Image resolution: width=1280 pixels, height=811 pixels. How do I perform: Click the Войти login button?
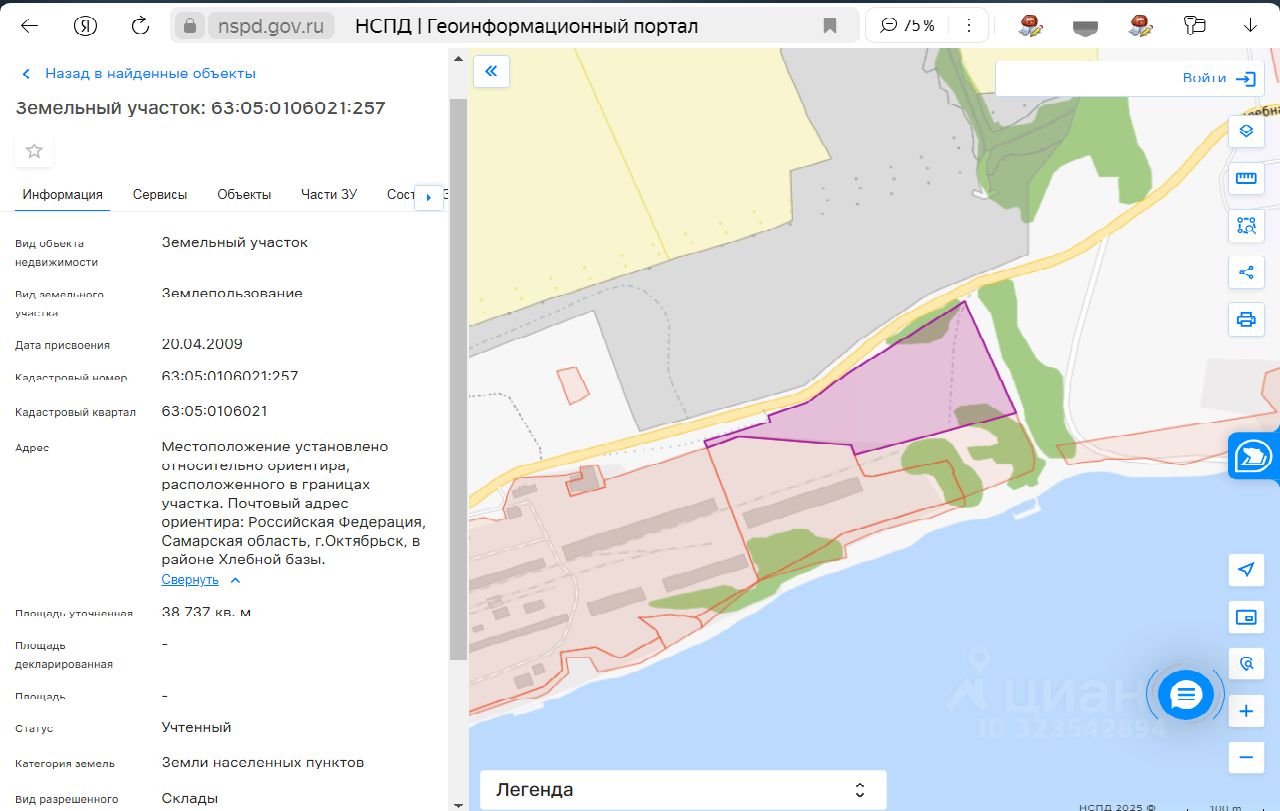[x=1218, y=79]
